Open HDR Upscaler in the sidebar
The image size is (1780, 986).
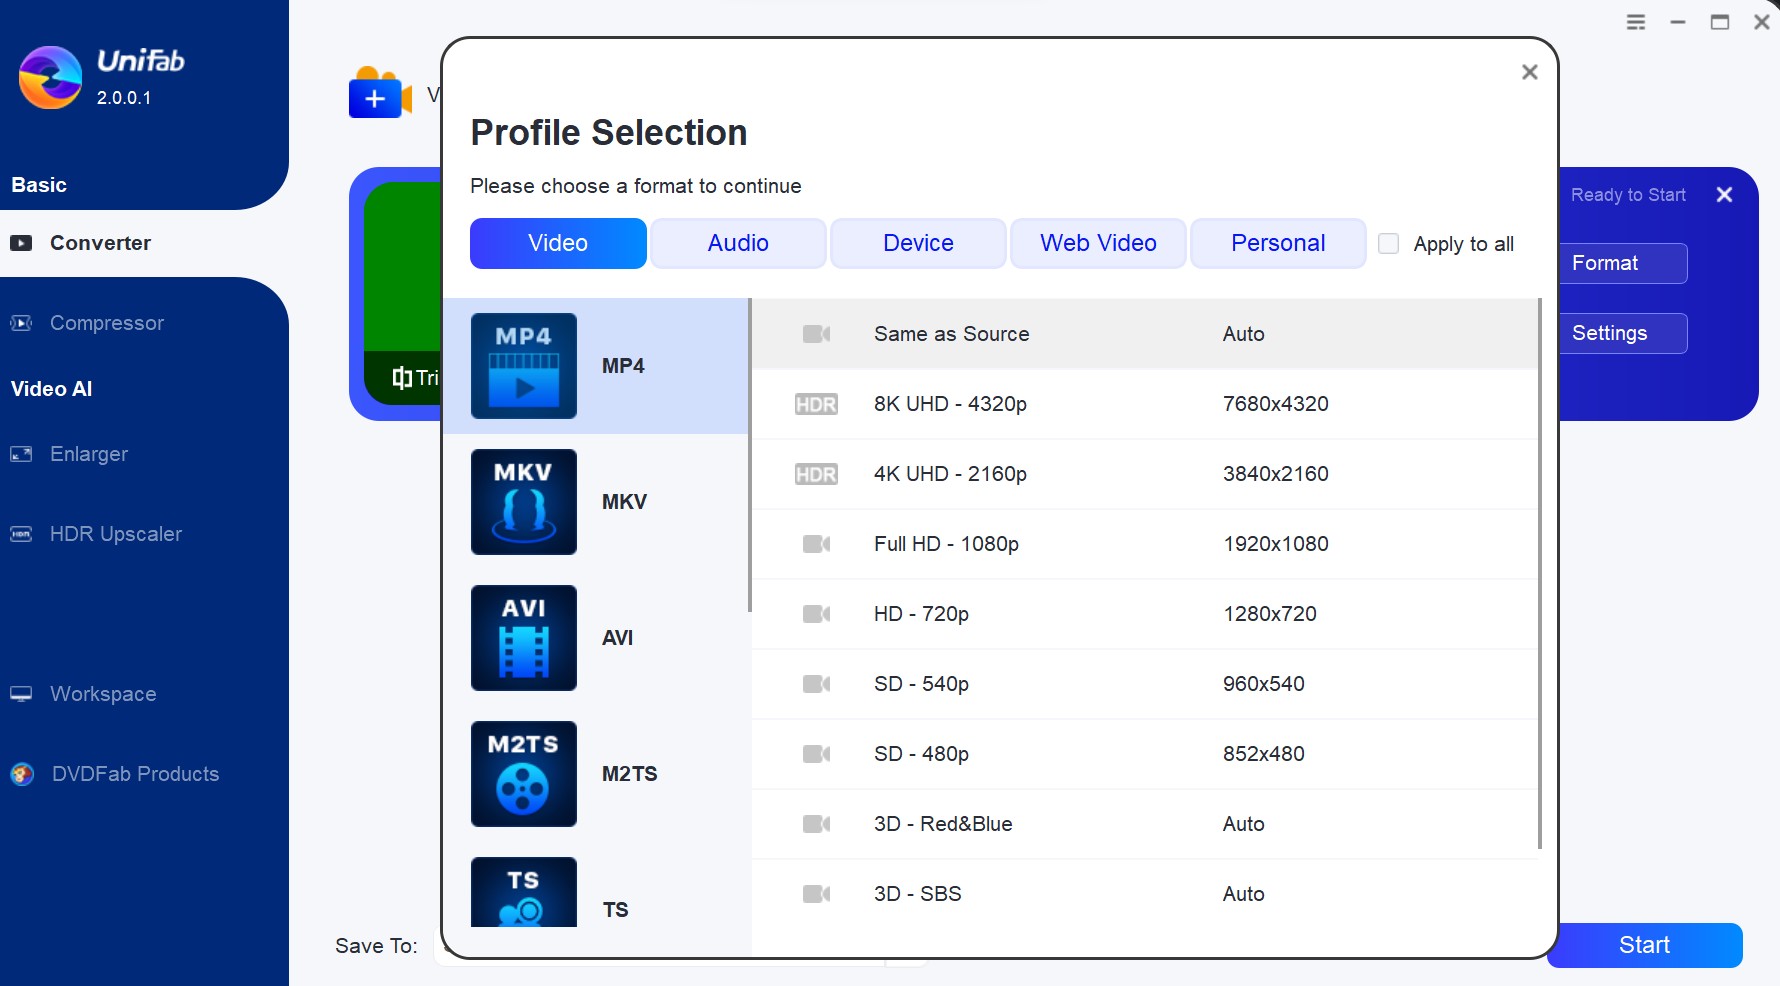coord(115,534)
